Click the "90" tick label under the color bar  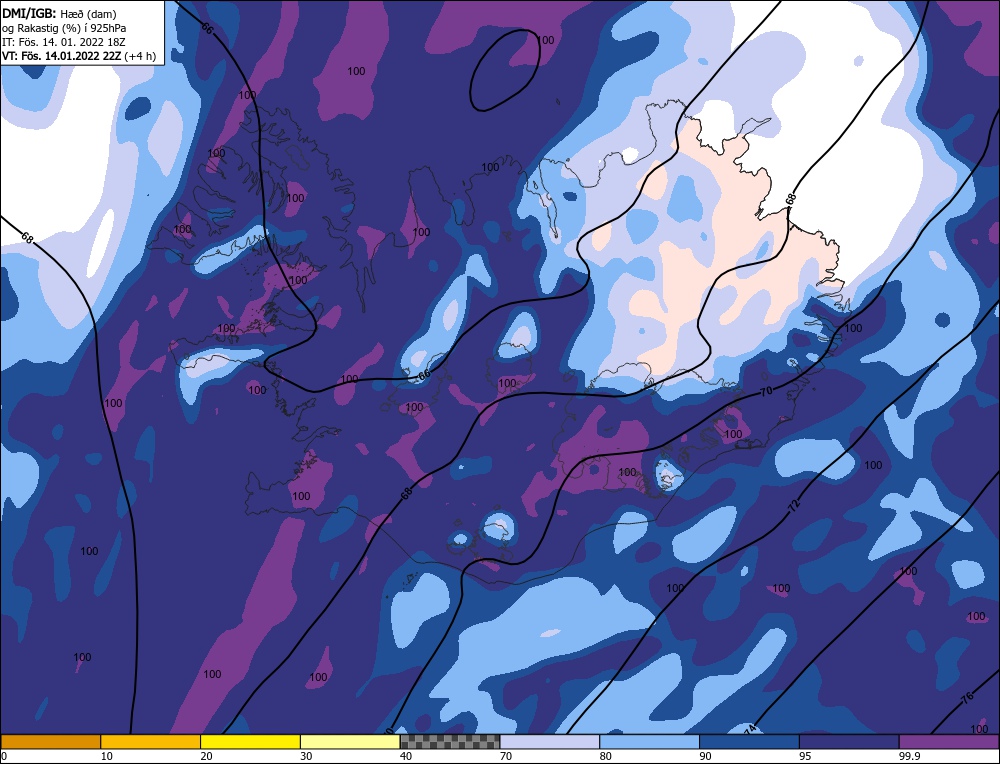click(x=705, y=756)
